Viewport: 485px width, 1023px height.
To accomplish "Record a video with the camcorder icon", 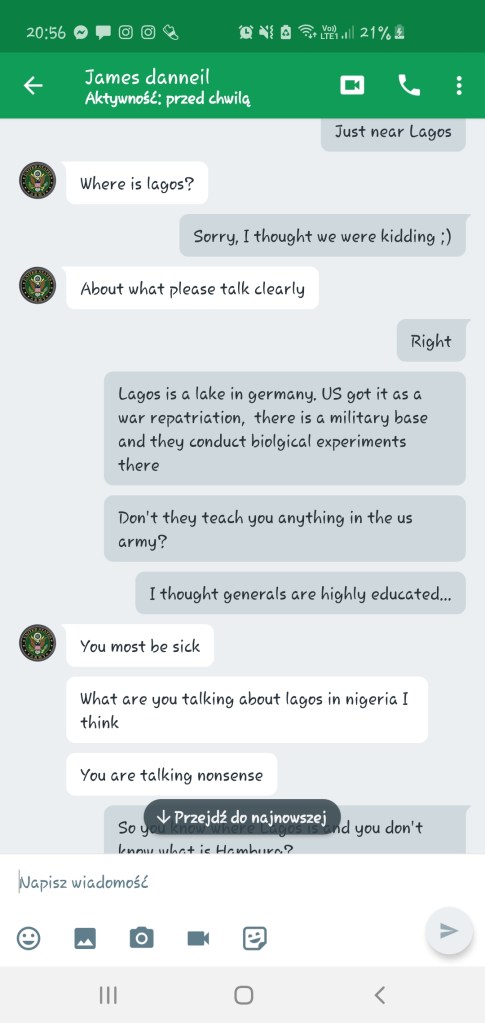I will click(198, 938).
